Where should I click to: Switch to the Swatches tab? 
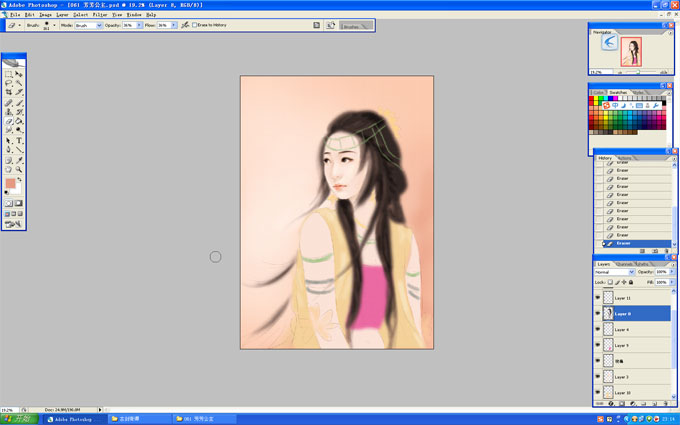coord(618,92)
